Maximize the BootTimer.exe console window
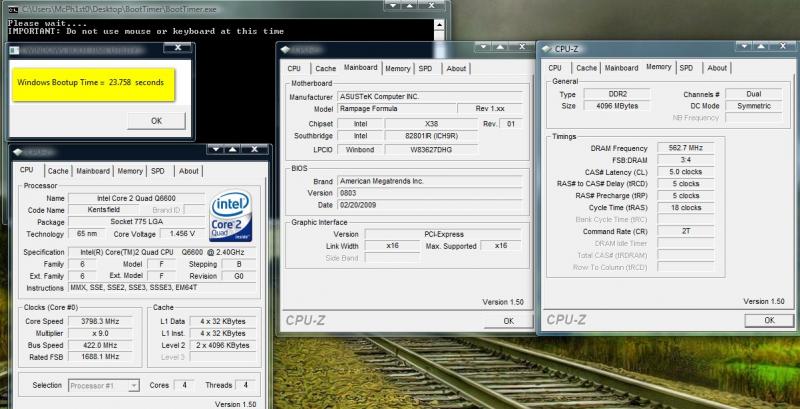This screenshot has height=409, width=800. [409, 5]
